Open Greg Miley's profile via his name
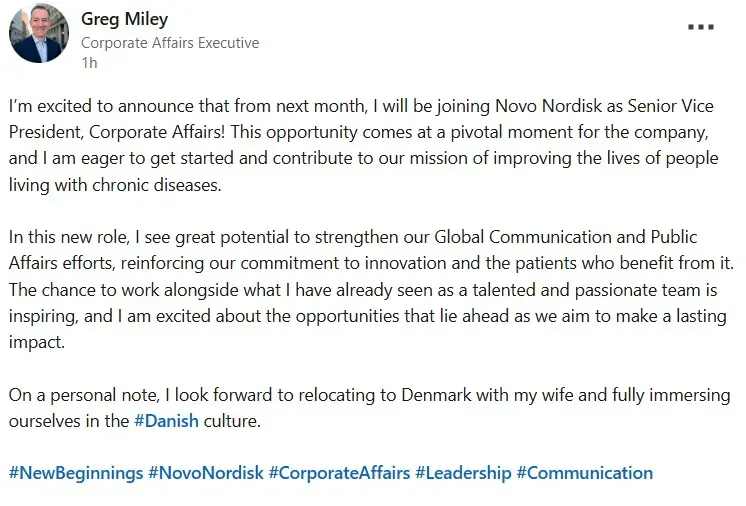Image resolution: width=746 pixels, height=506 pixels. [x=124, y=19]
